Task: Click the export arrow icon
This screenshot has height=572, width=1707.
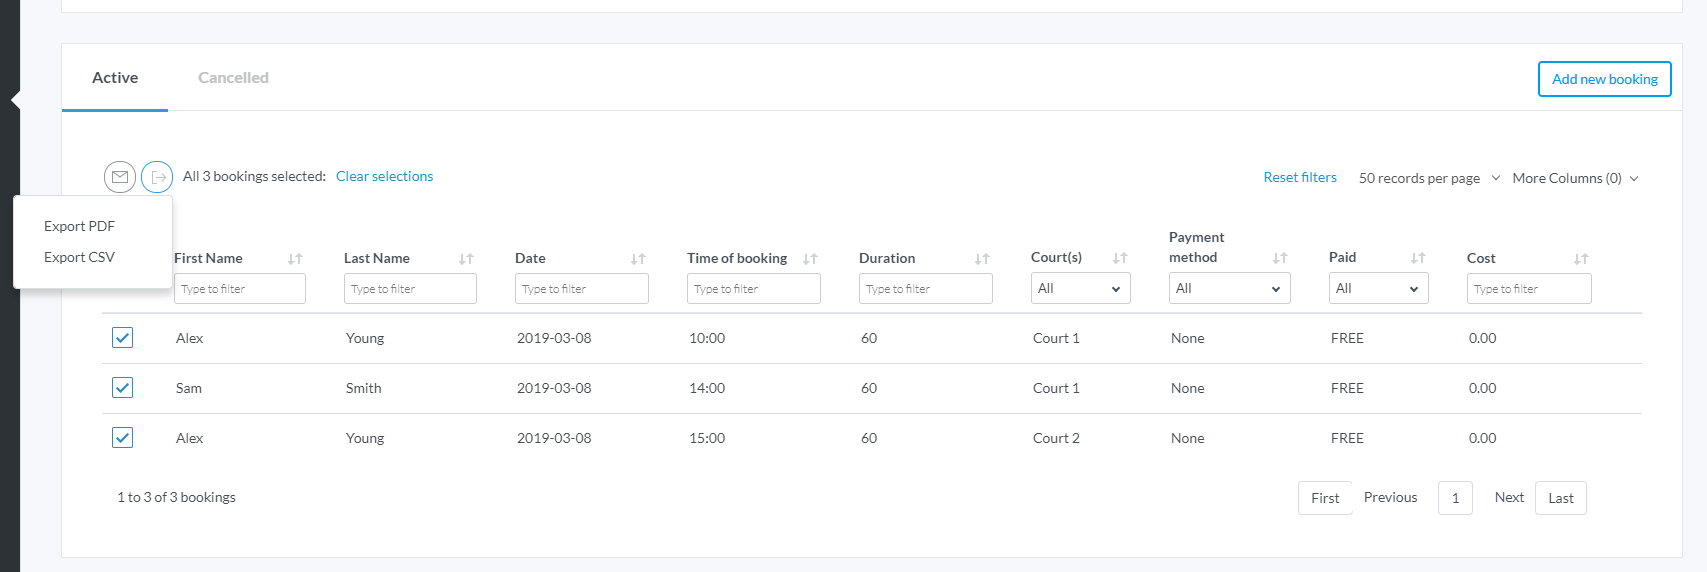Action: coord(157,177)
